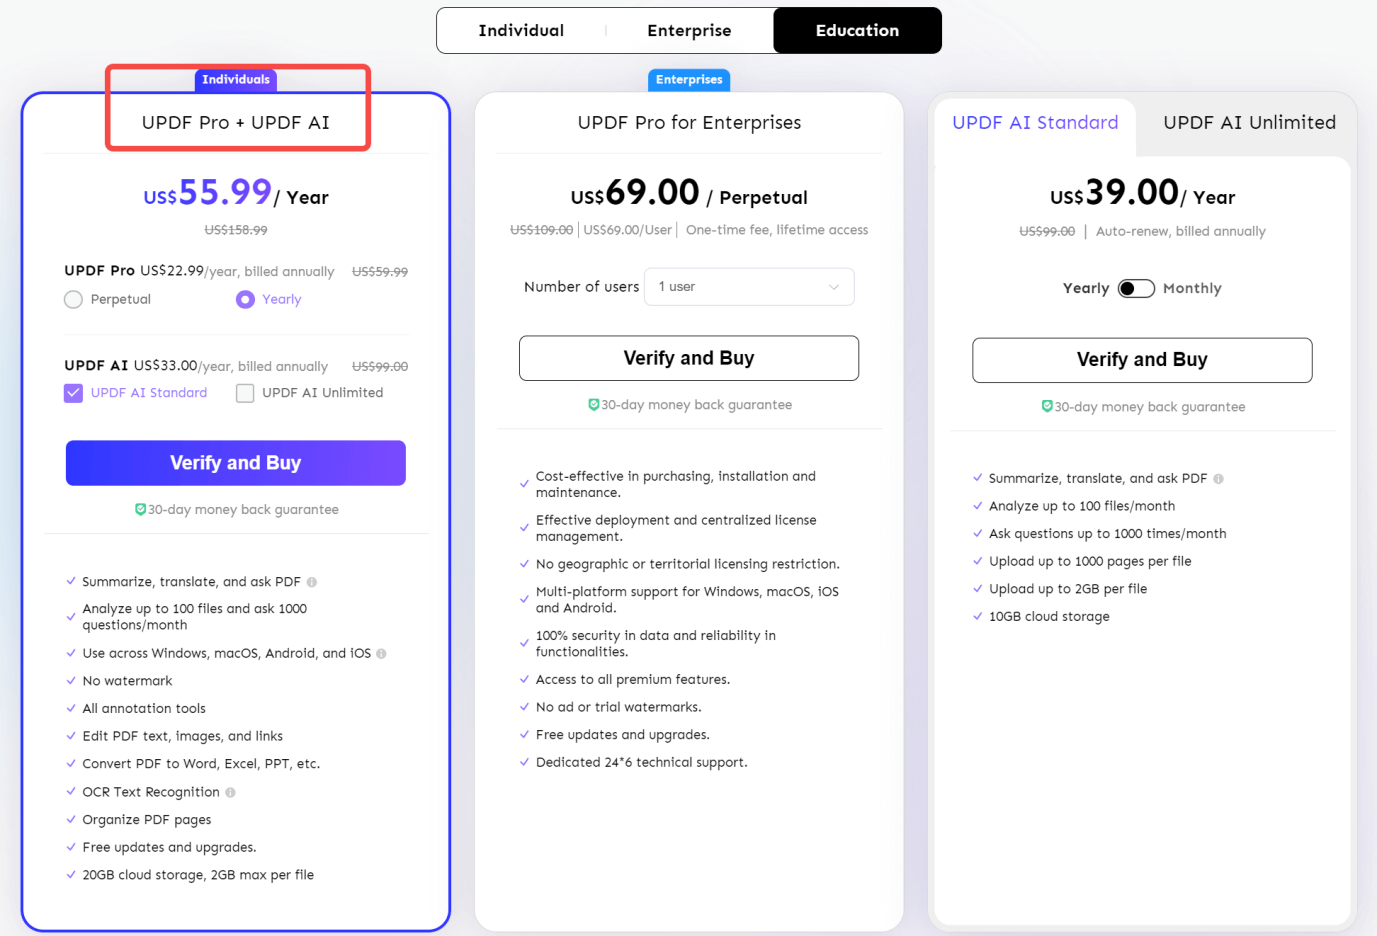Click info icon in UPDF AI Standard feature list
1377x936 pixels.
[x=1218, y=479]
